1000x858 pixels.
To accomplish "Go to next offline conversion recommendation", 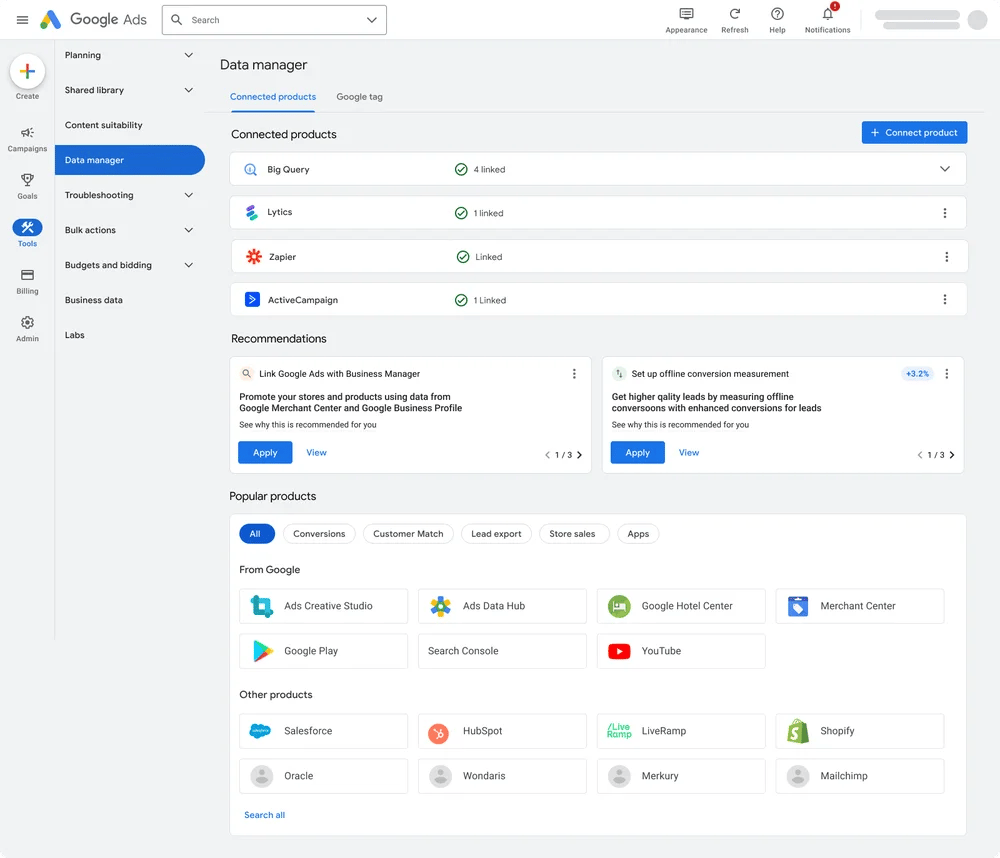I will click(952, 455).
